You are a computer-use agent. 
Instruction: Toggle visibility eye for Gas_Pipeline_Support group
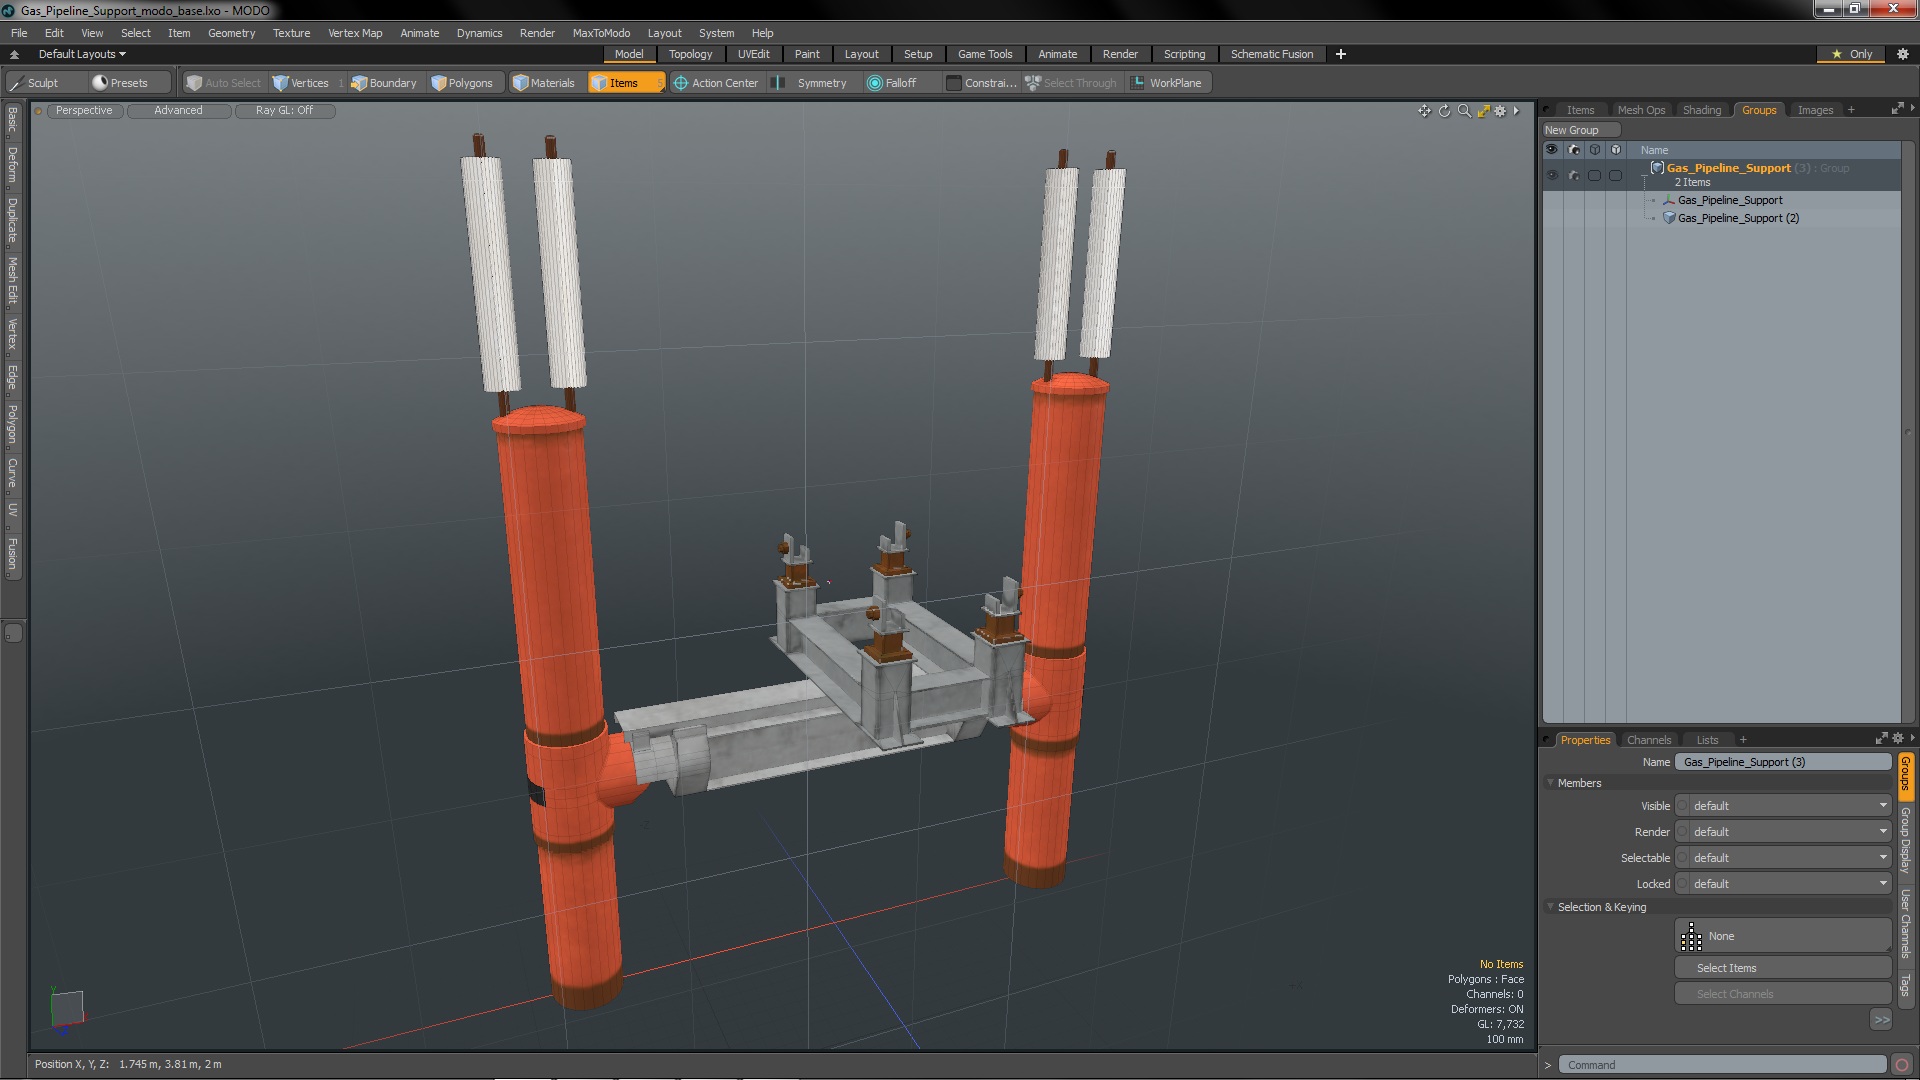point(1552,175)
